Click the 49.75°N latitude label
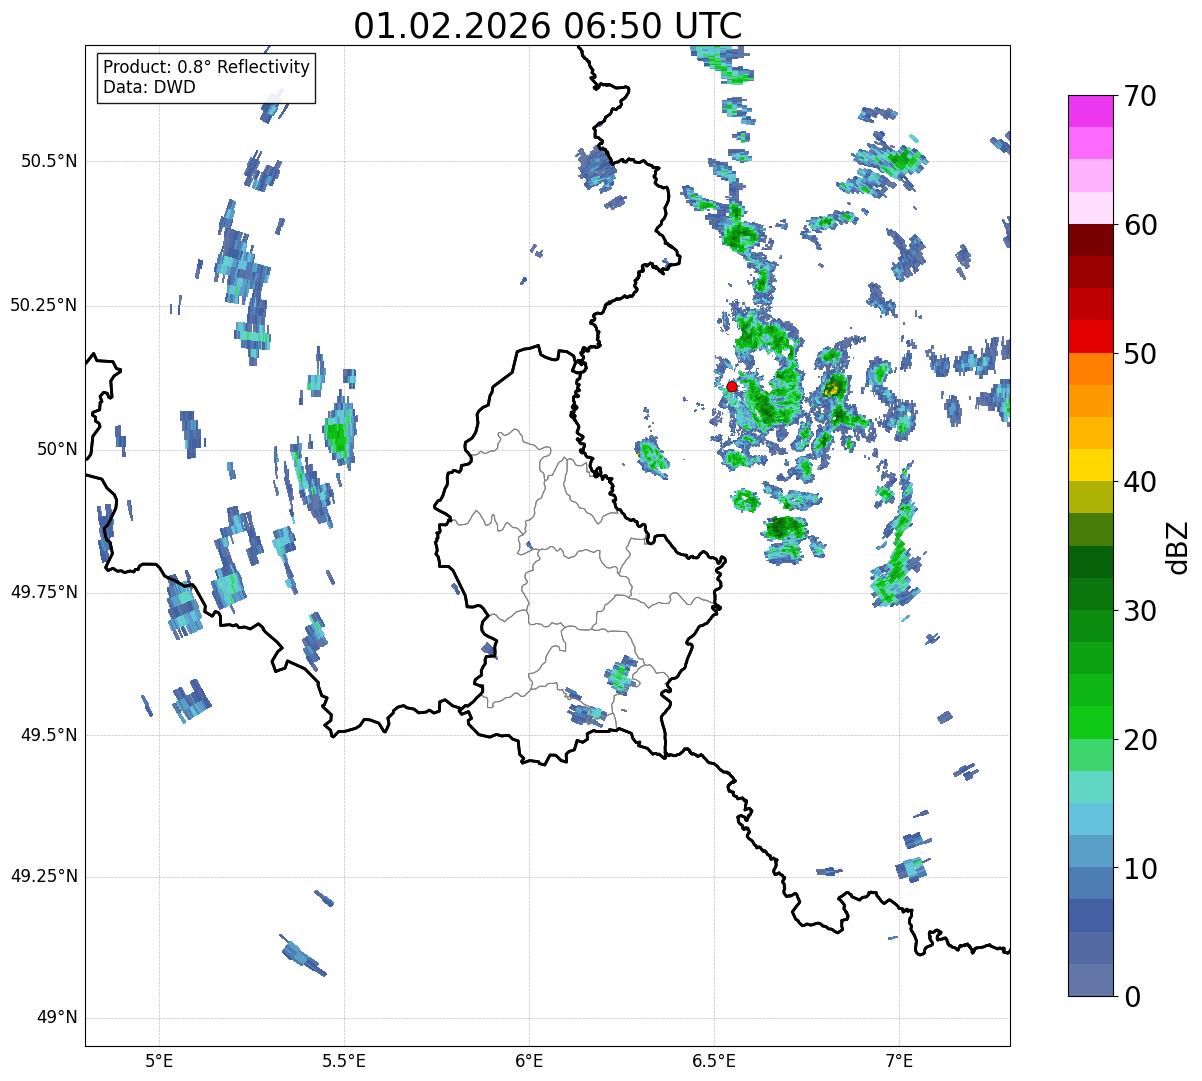The height and width of the screenshot is (1081, 1202). [x=44, y=592]
